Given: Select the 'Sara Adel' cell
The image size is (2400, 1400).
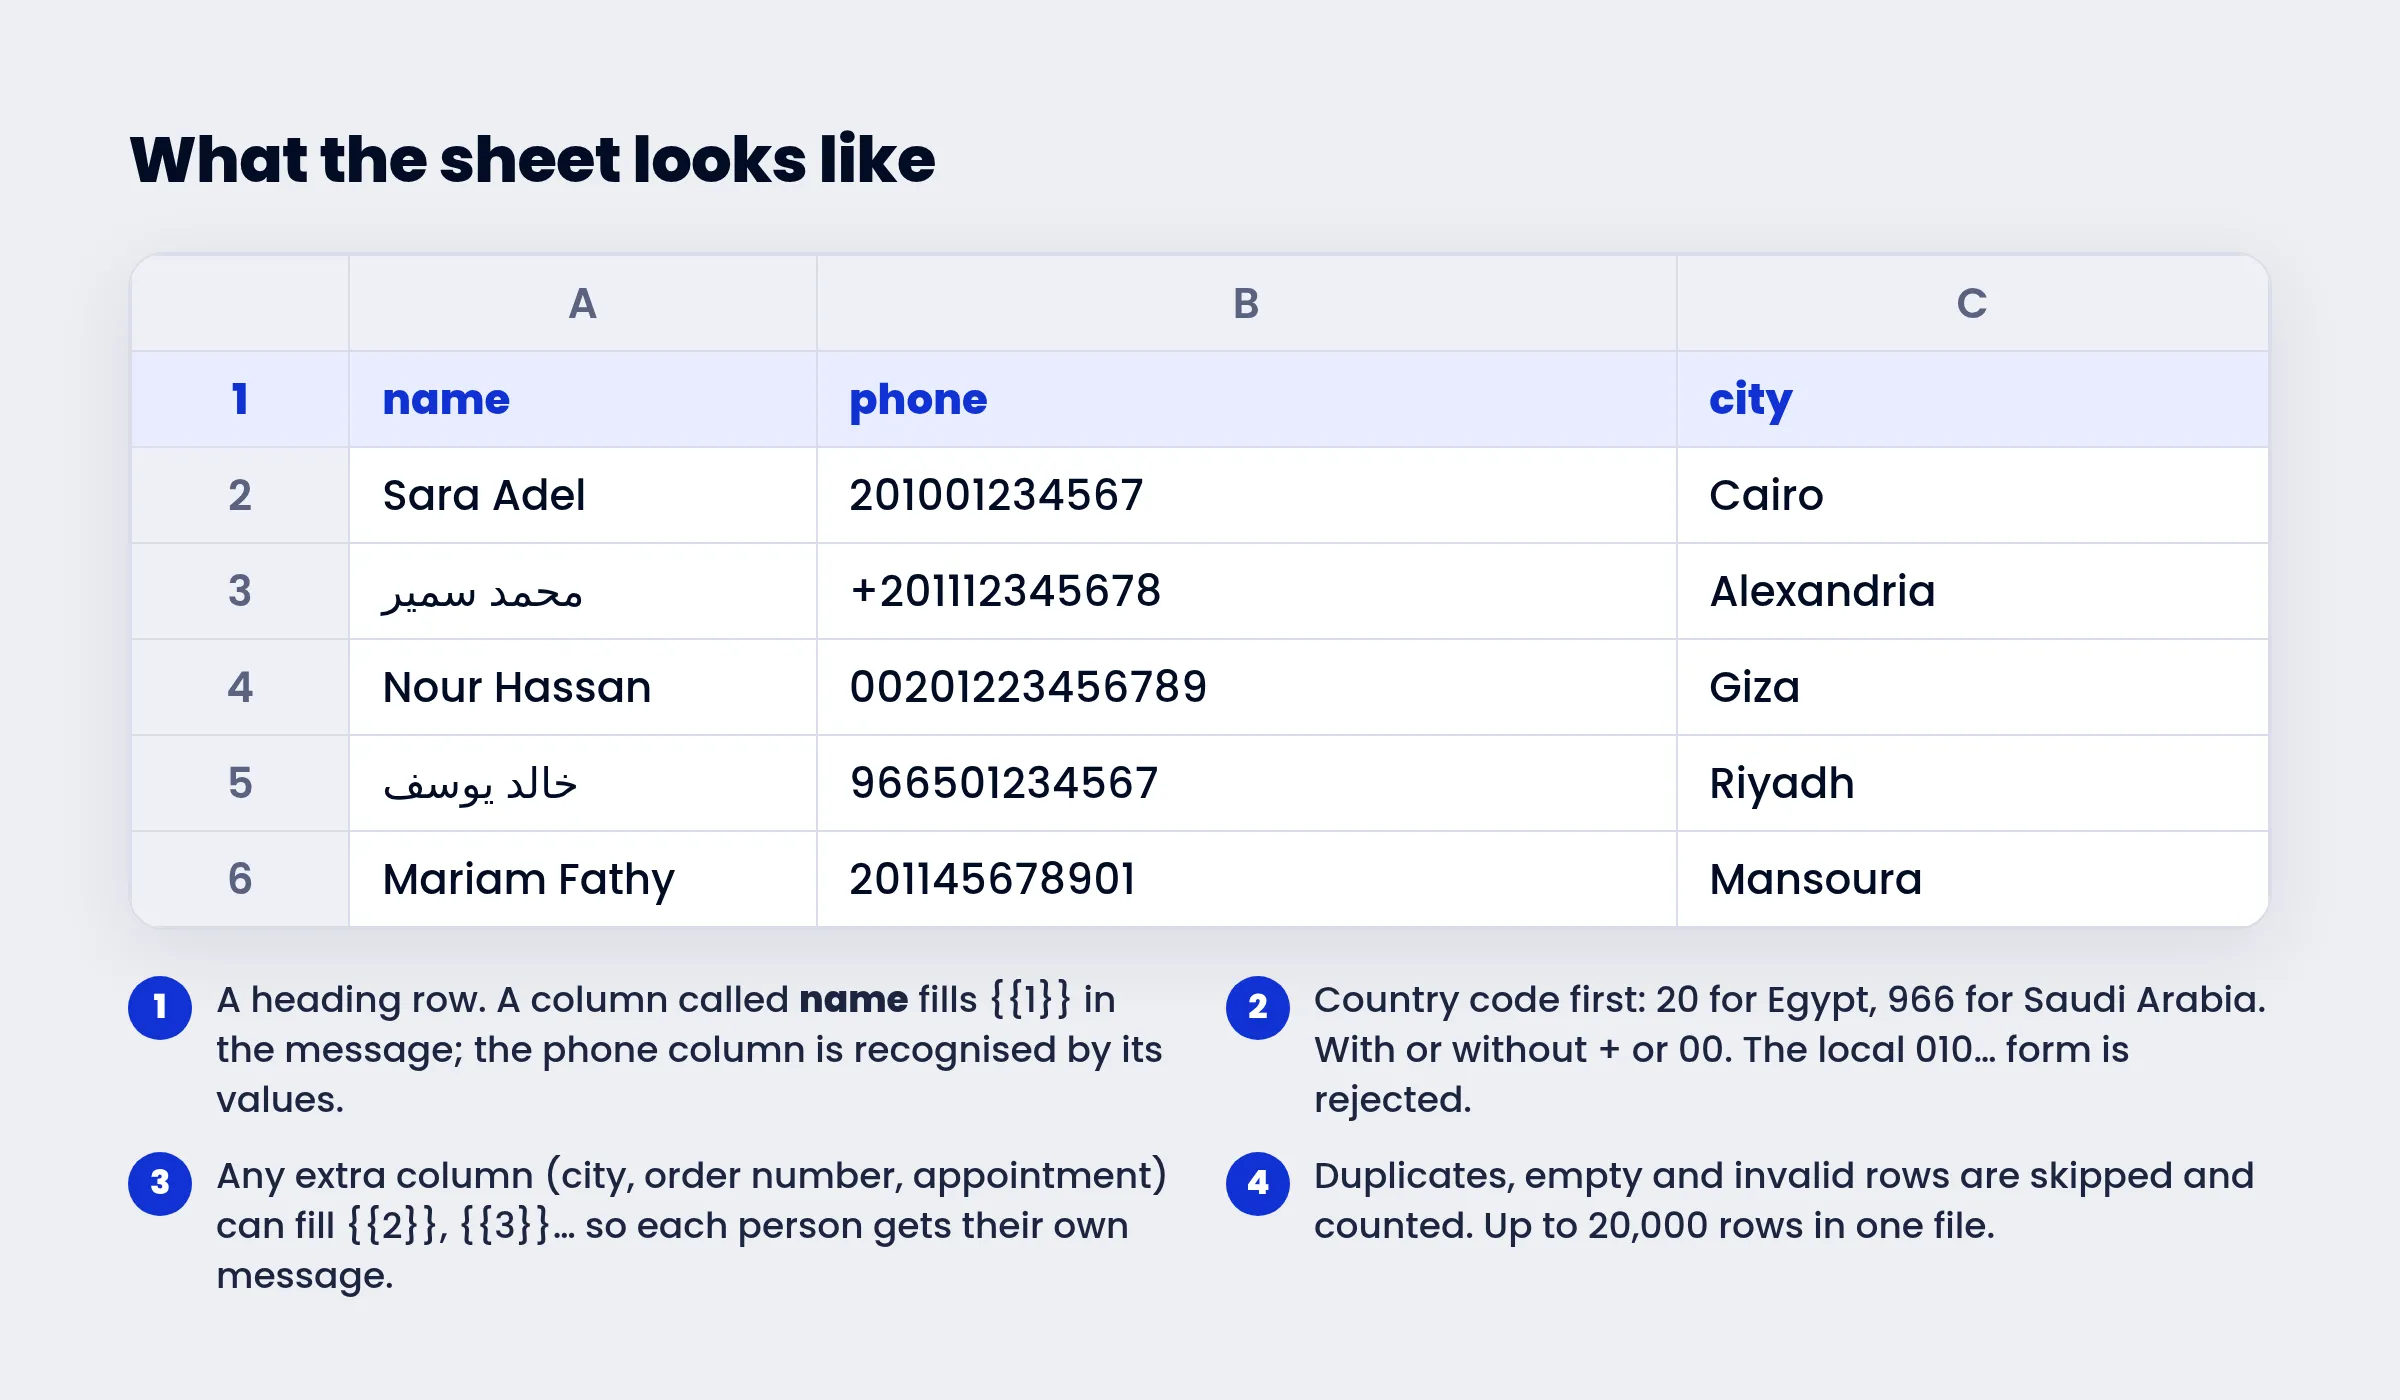Looking at the screenshot, I should point(583,495).
